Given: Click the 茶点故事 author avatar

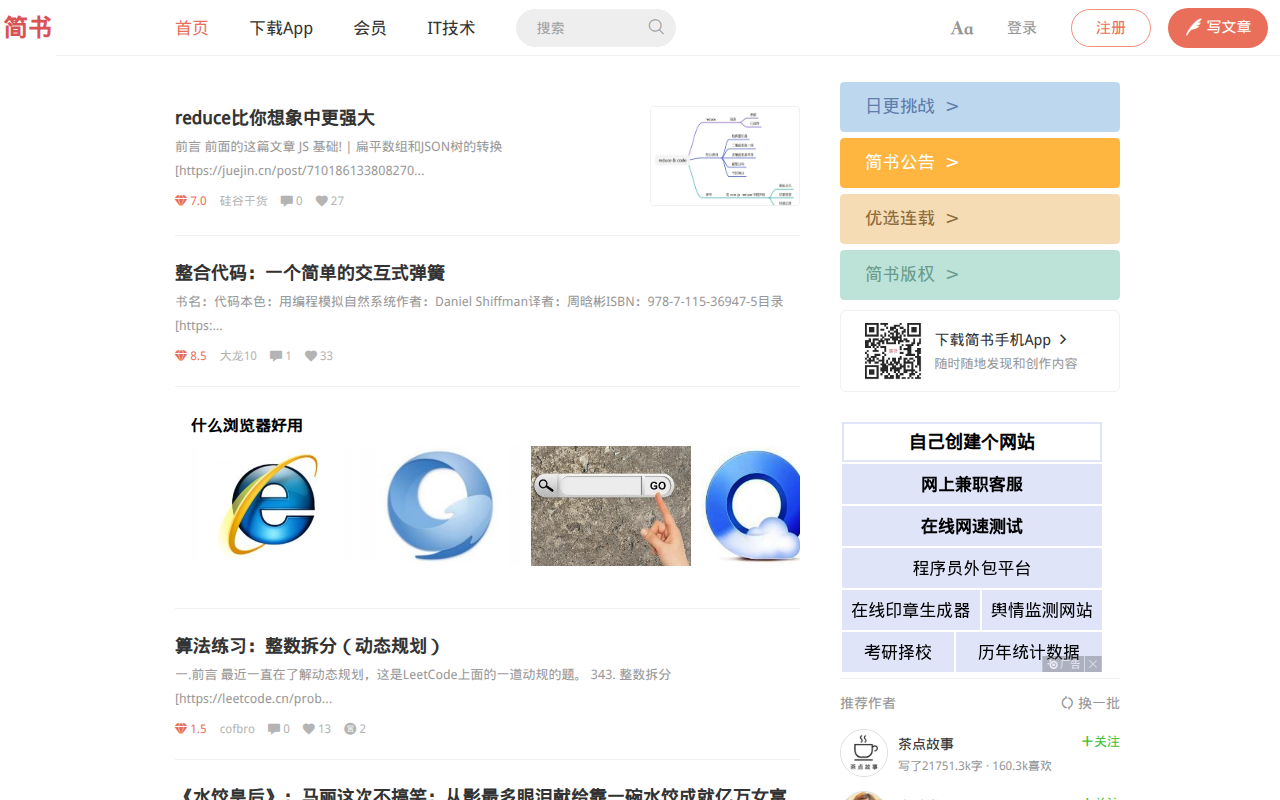Looking at the screenshot, I should (x=864, y=753).
